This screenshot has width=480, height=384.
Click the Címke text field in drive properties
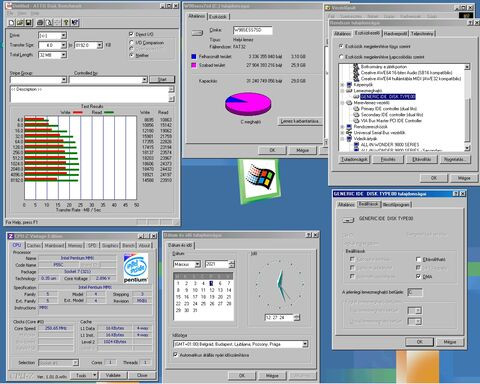252,30
